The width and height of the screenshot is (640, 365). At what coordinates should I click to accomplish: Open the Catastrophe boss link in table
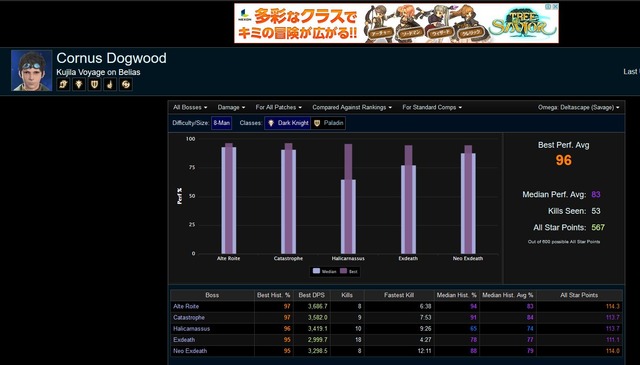point(189,317)
